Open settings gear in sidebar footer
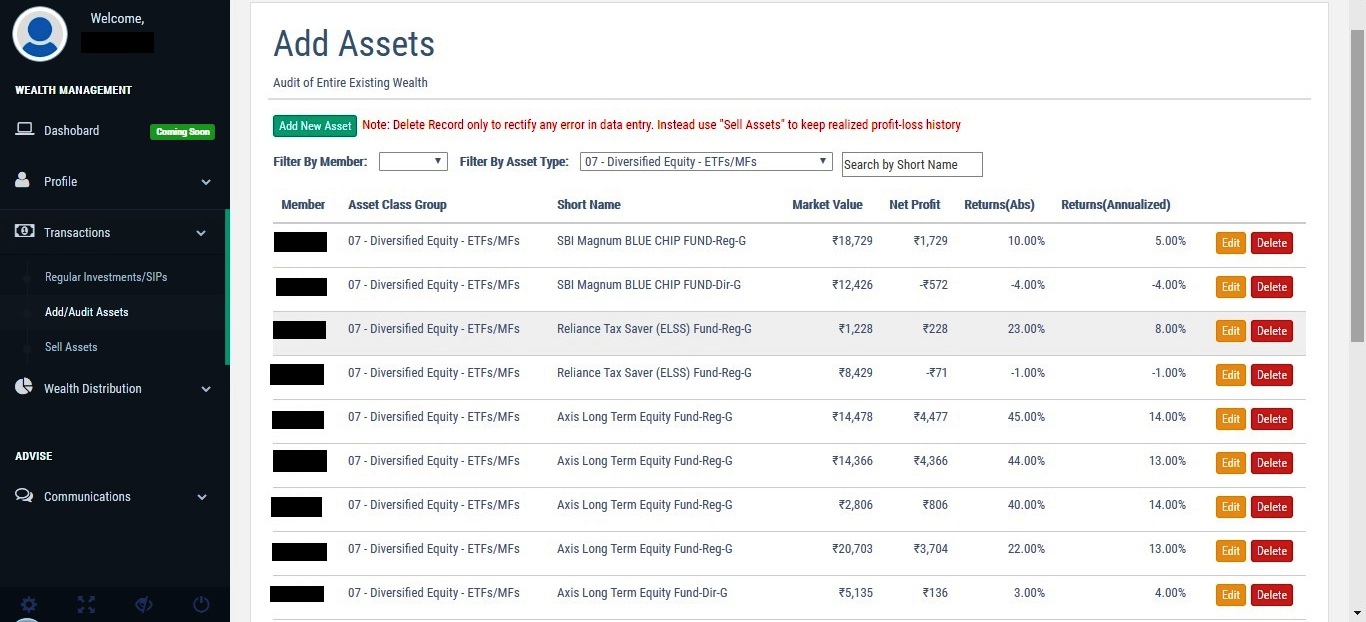The height and width of the screenshot is (622, 1366). tap(29, 604)
